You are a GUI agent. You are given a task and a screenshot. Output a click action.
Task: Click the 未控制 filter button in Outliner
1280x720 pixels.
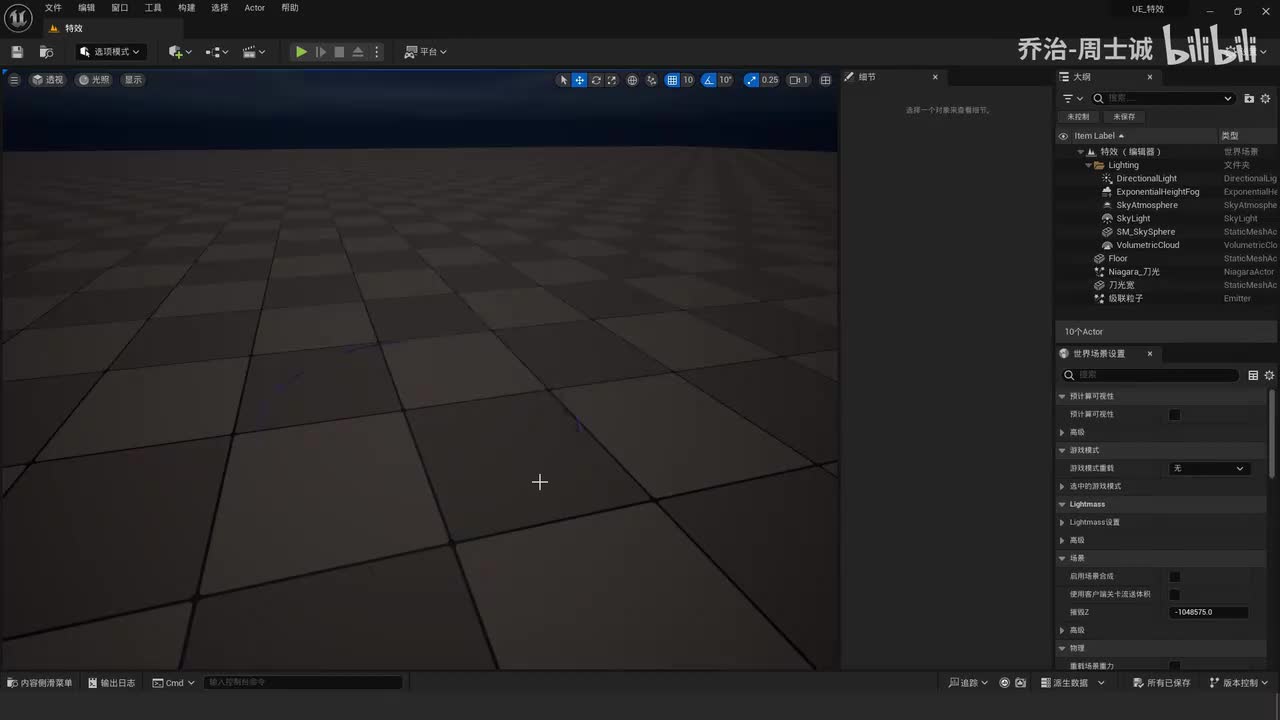click(x=1078, y=117)
